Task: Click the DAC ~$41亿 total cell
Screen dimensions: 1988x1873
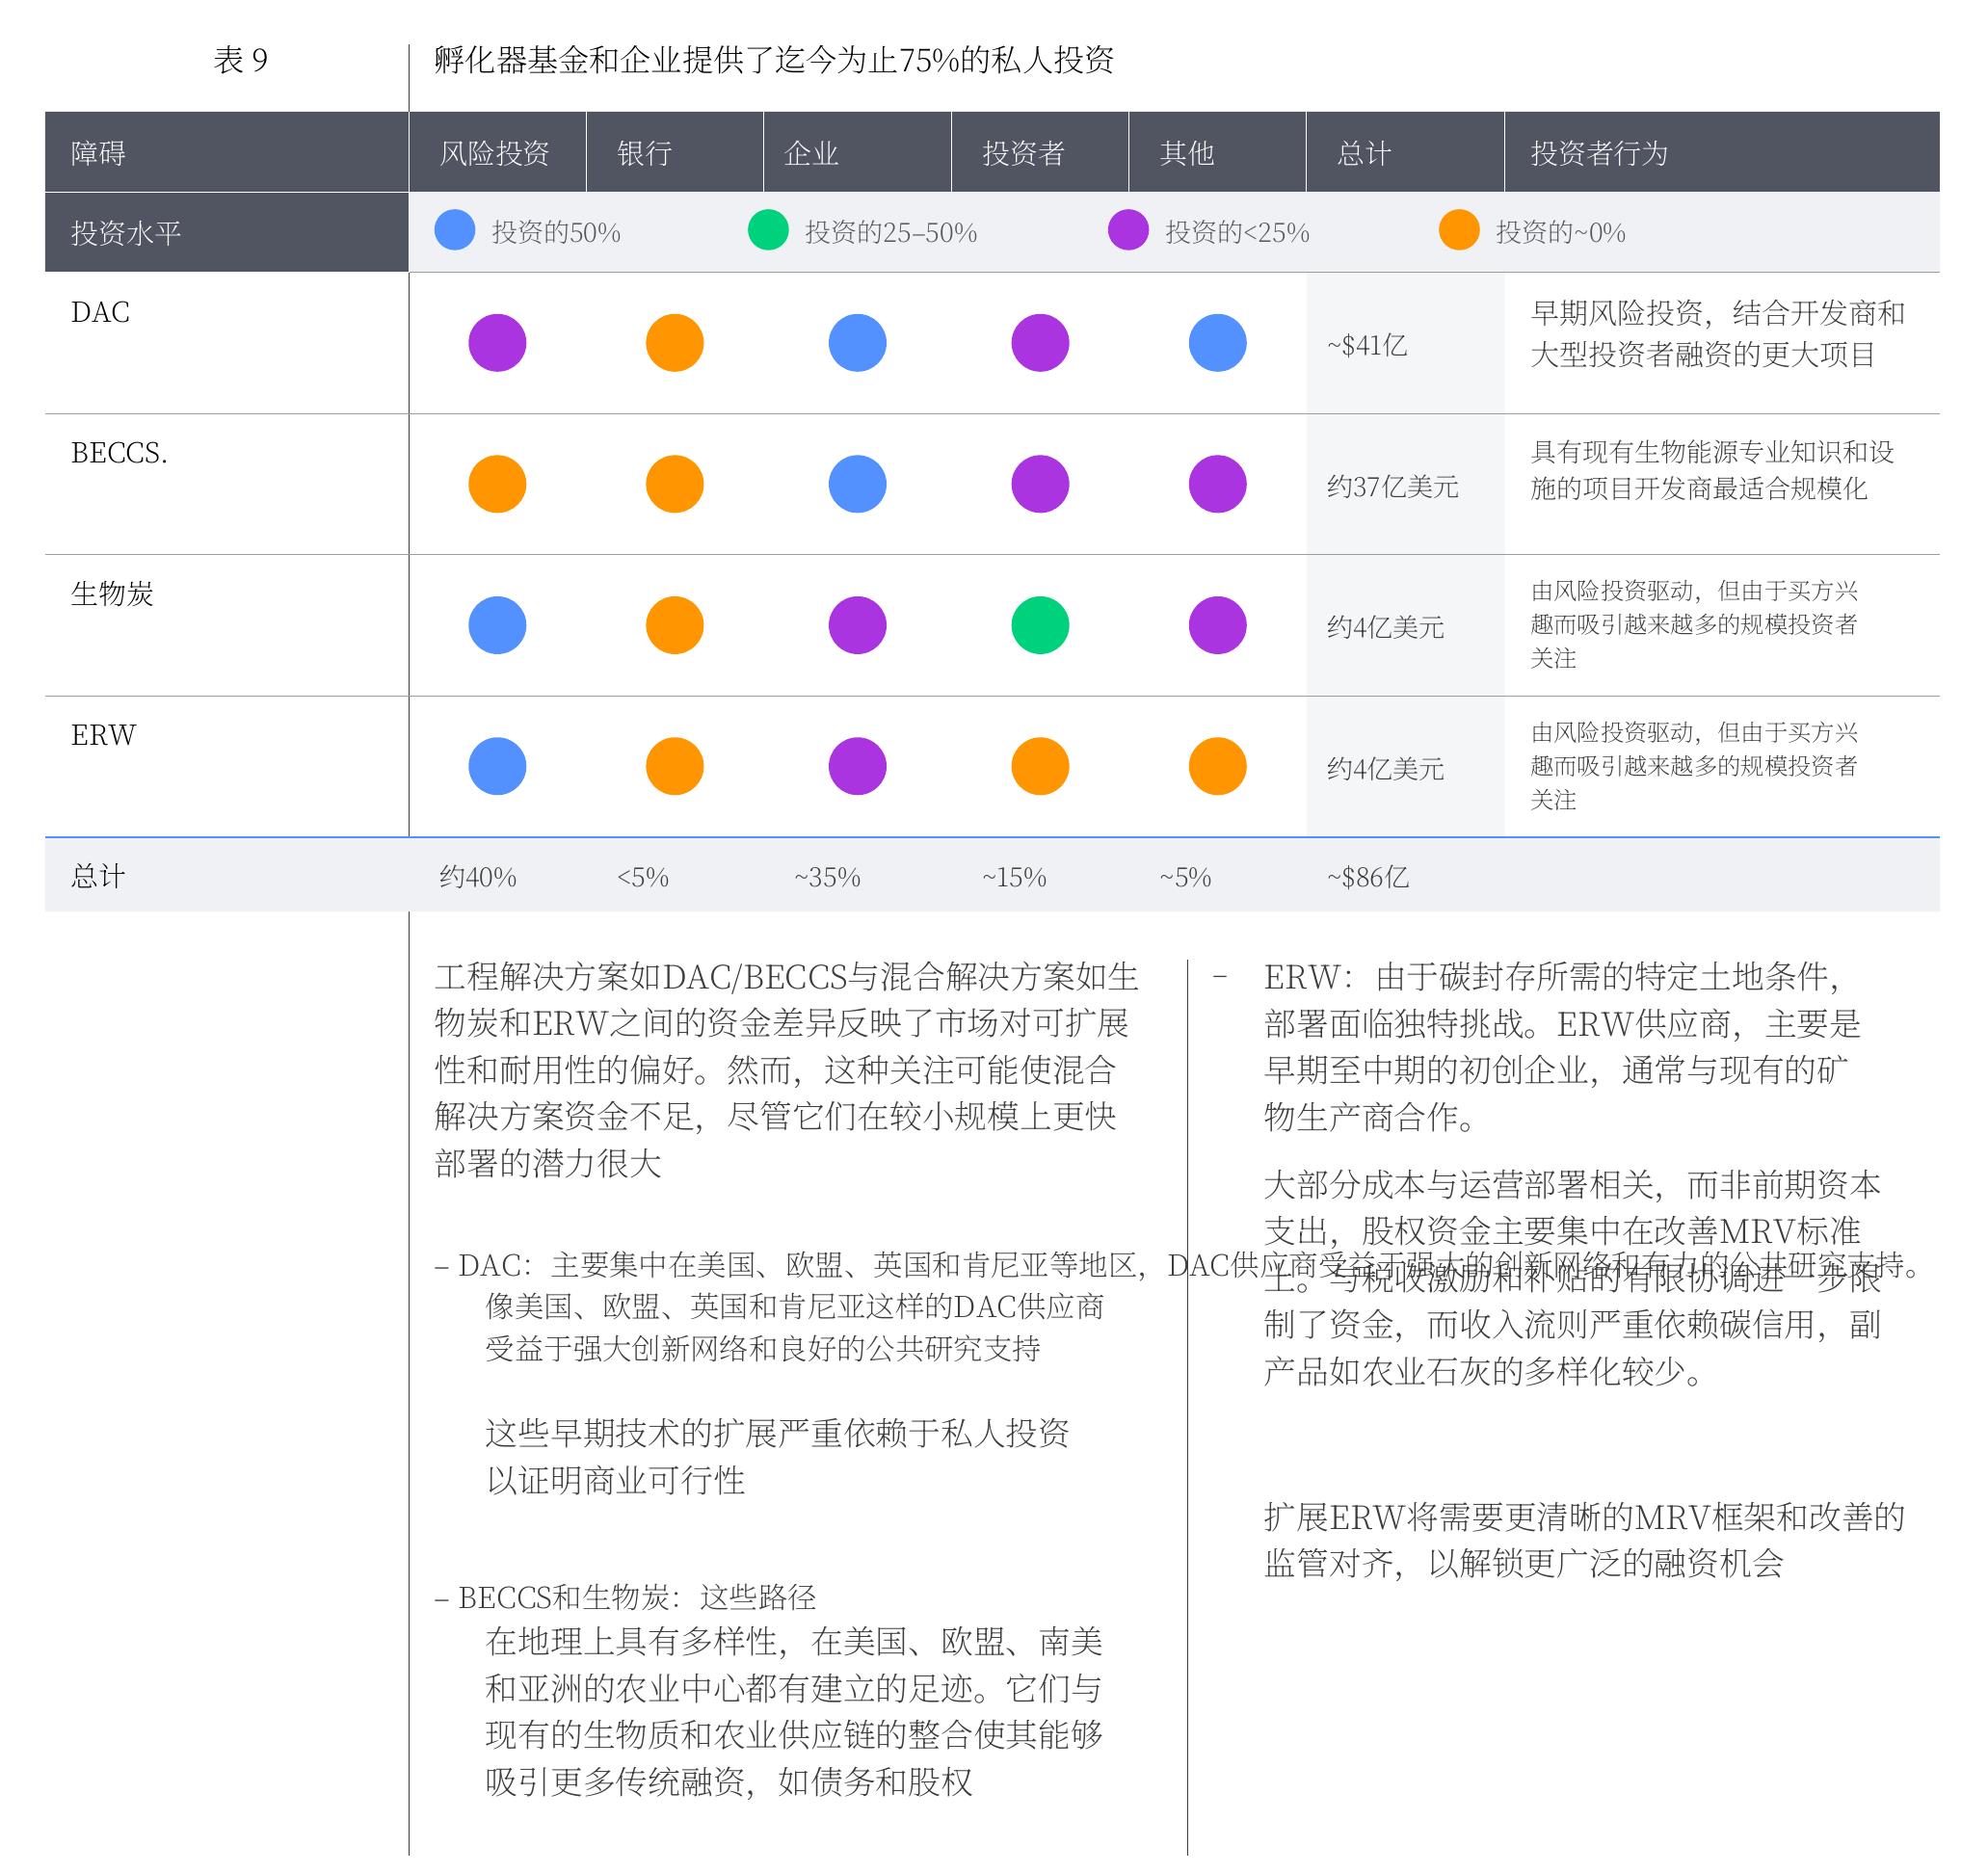Action: (1405, 344)
